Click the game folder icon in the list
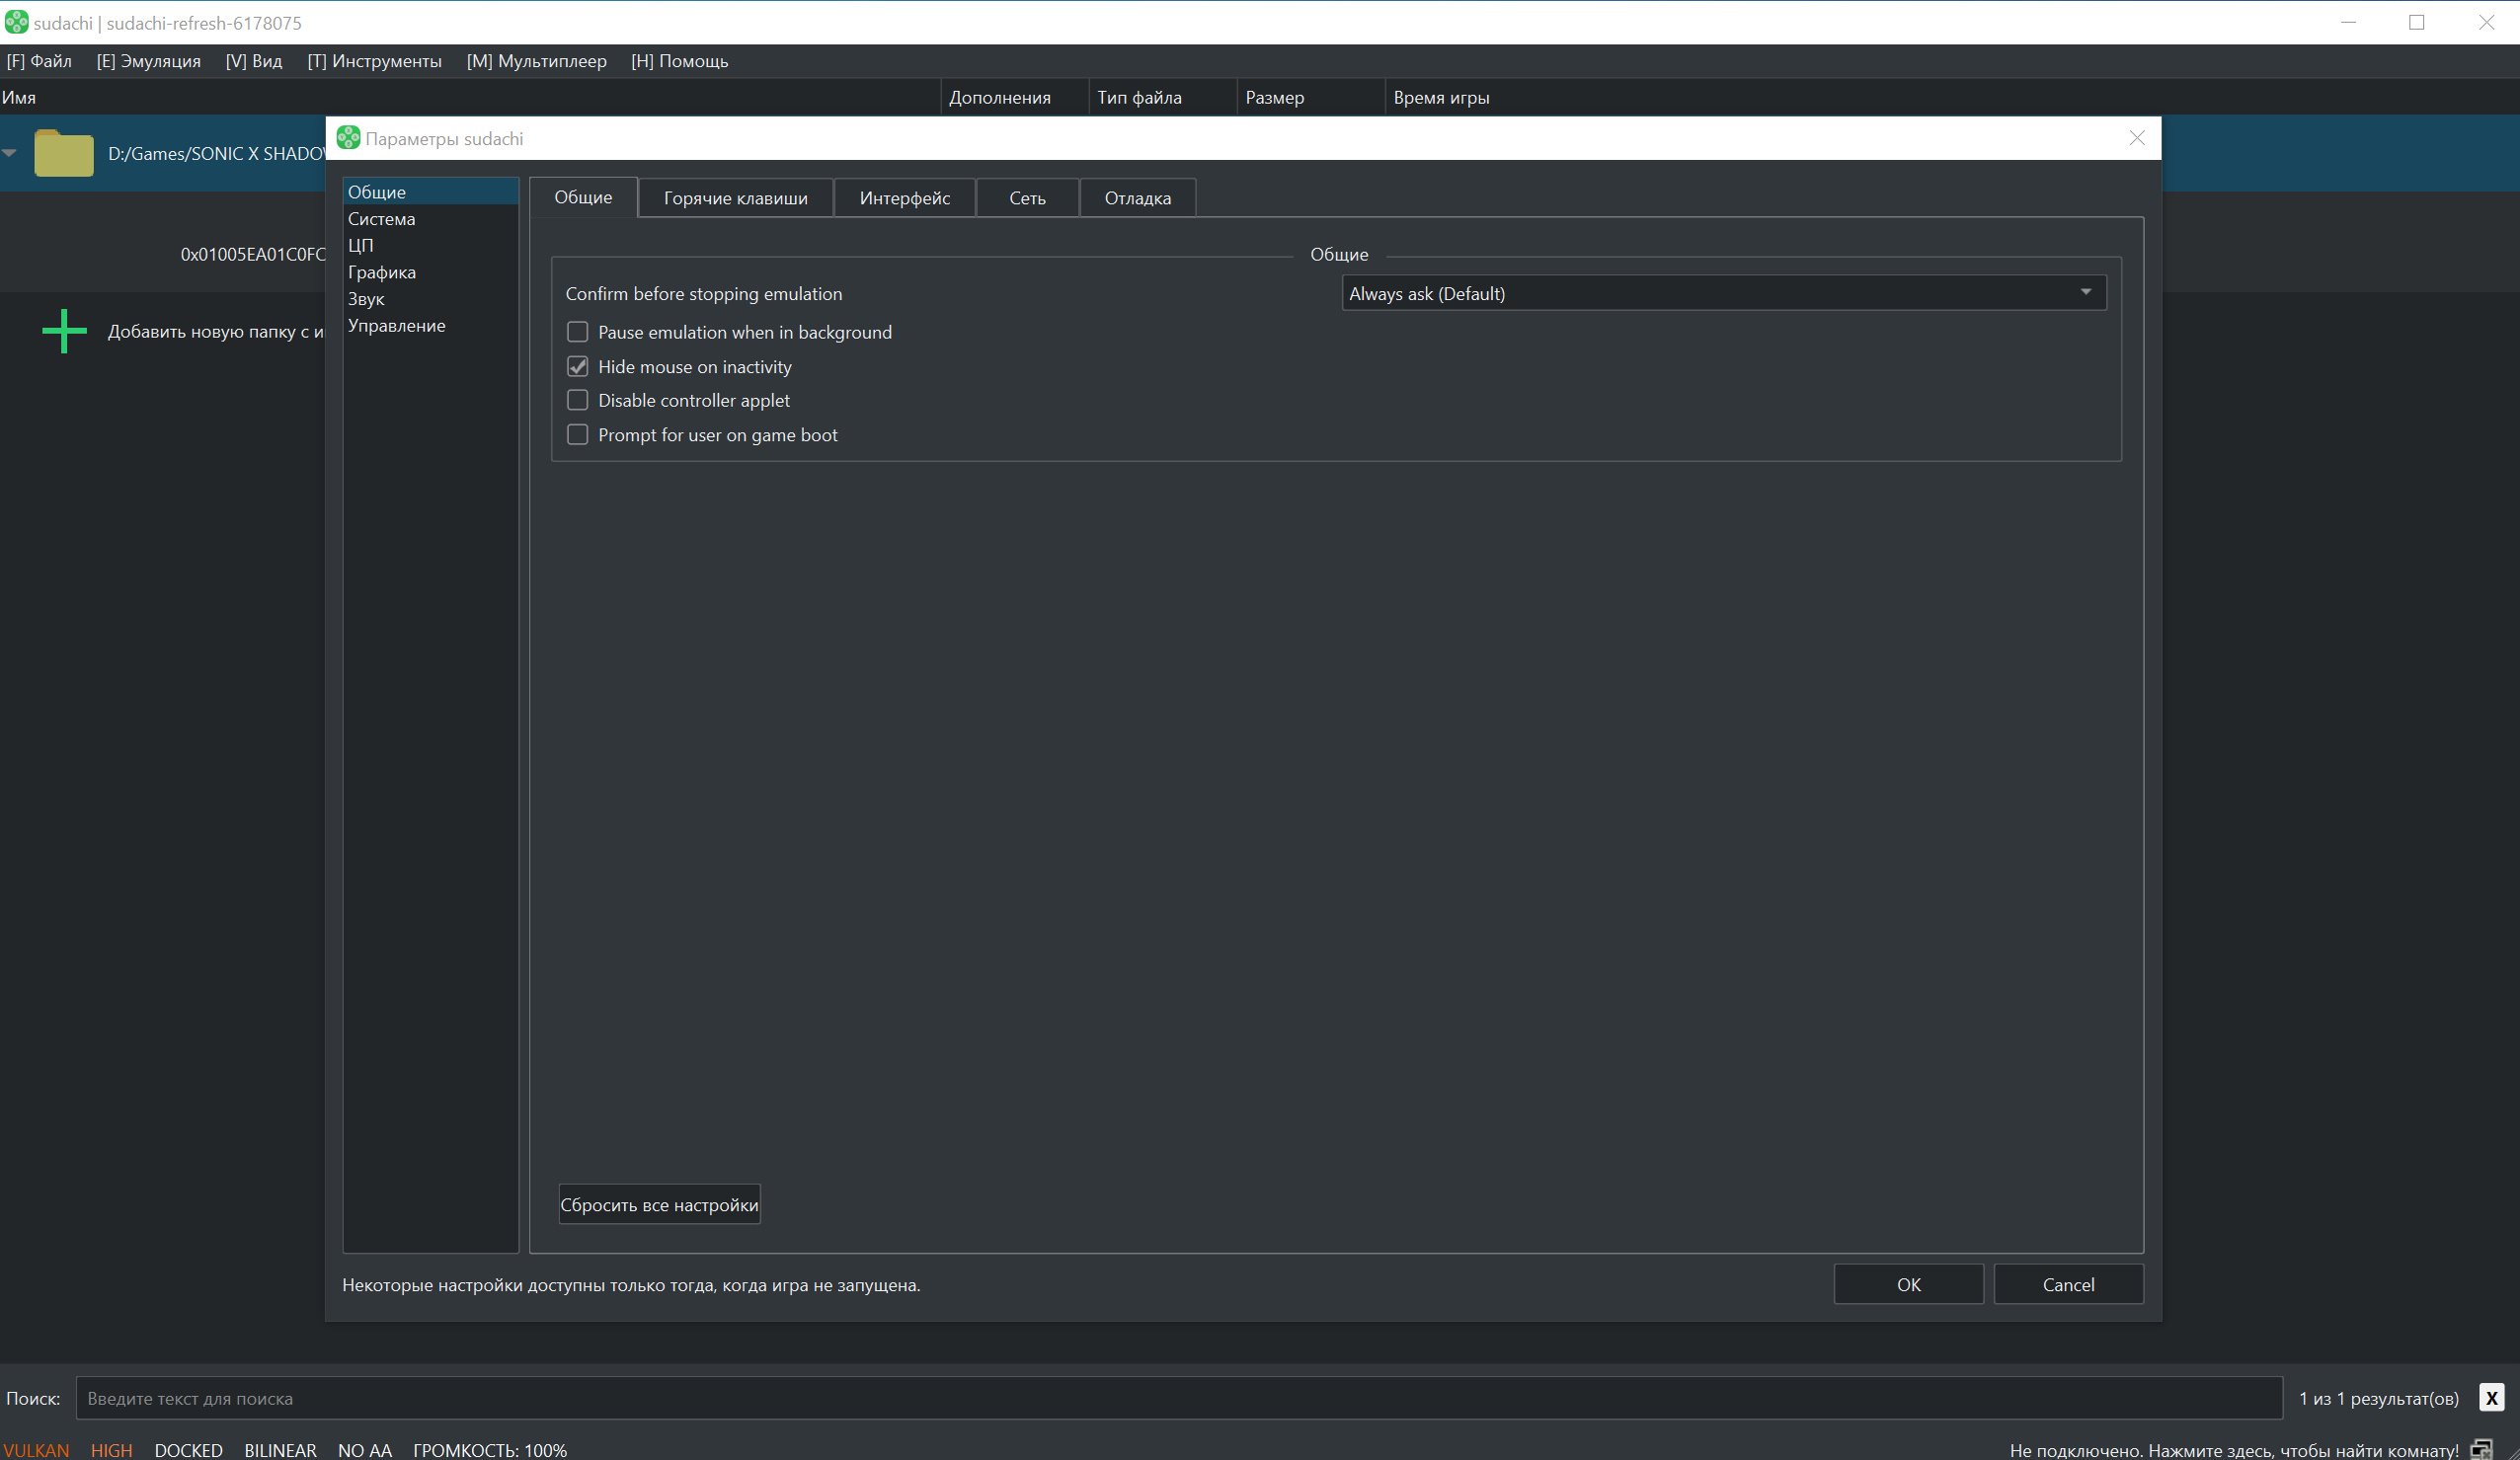 (x=64, y=153)
